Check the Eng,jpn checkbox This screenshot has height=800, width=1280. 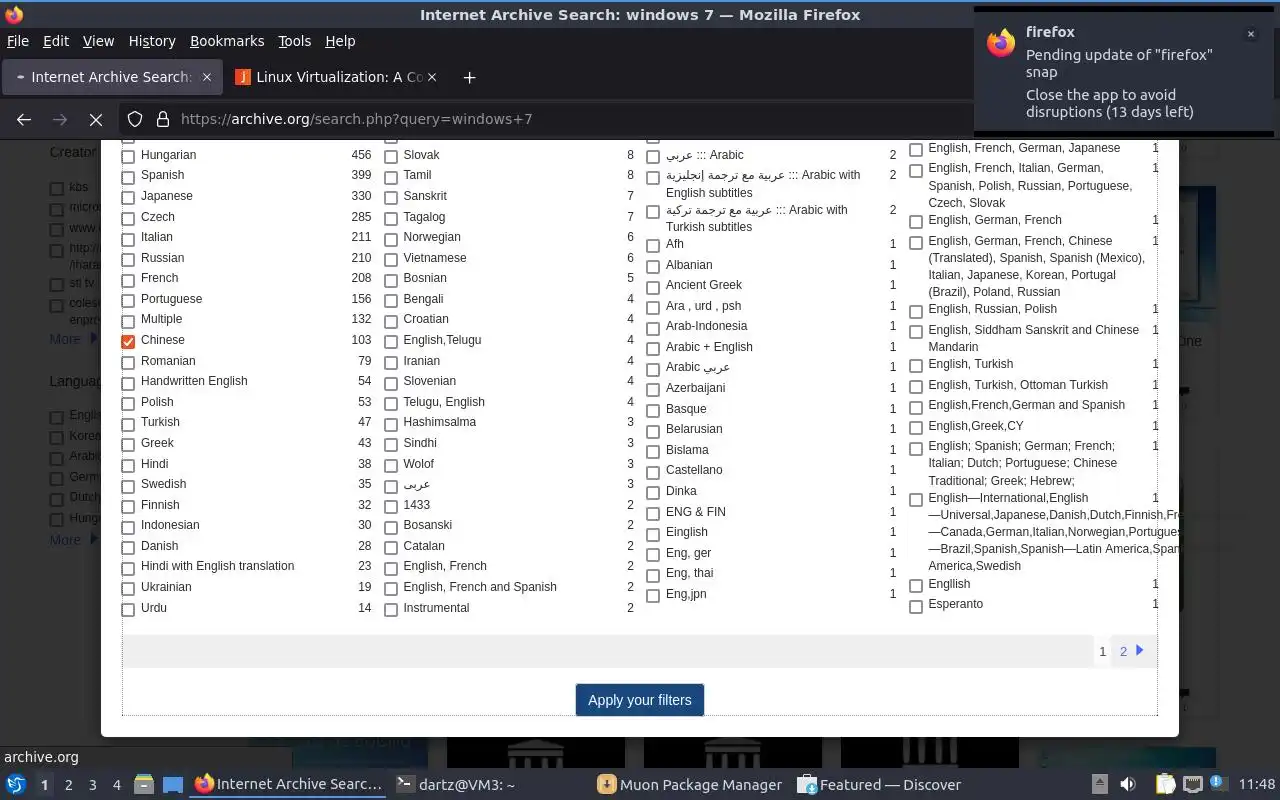tap(653, 595)
